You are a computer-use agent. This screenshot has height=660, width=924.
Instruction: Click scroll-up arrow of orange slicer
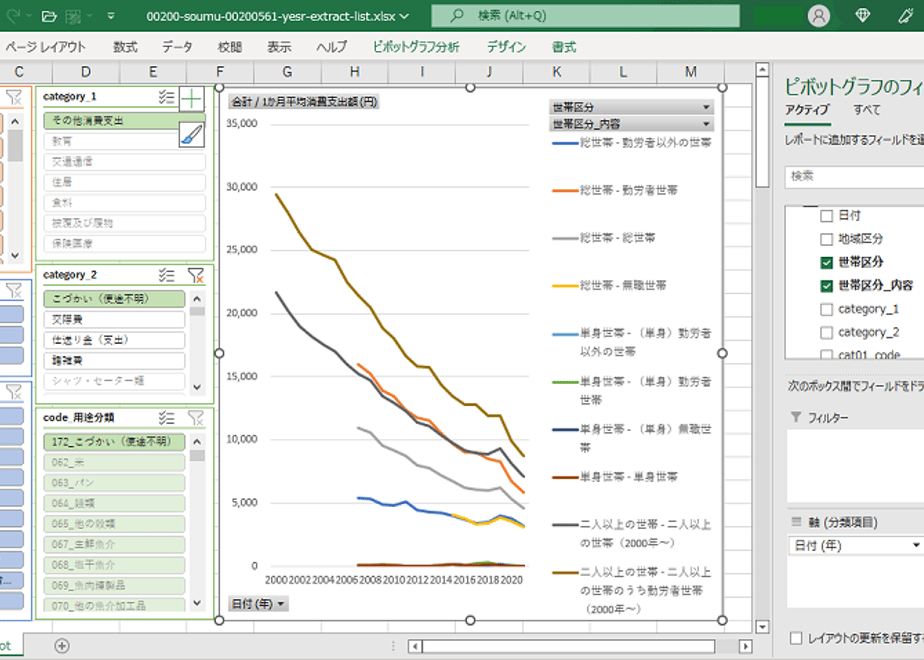15,122
